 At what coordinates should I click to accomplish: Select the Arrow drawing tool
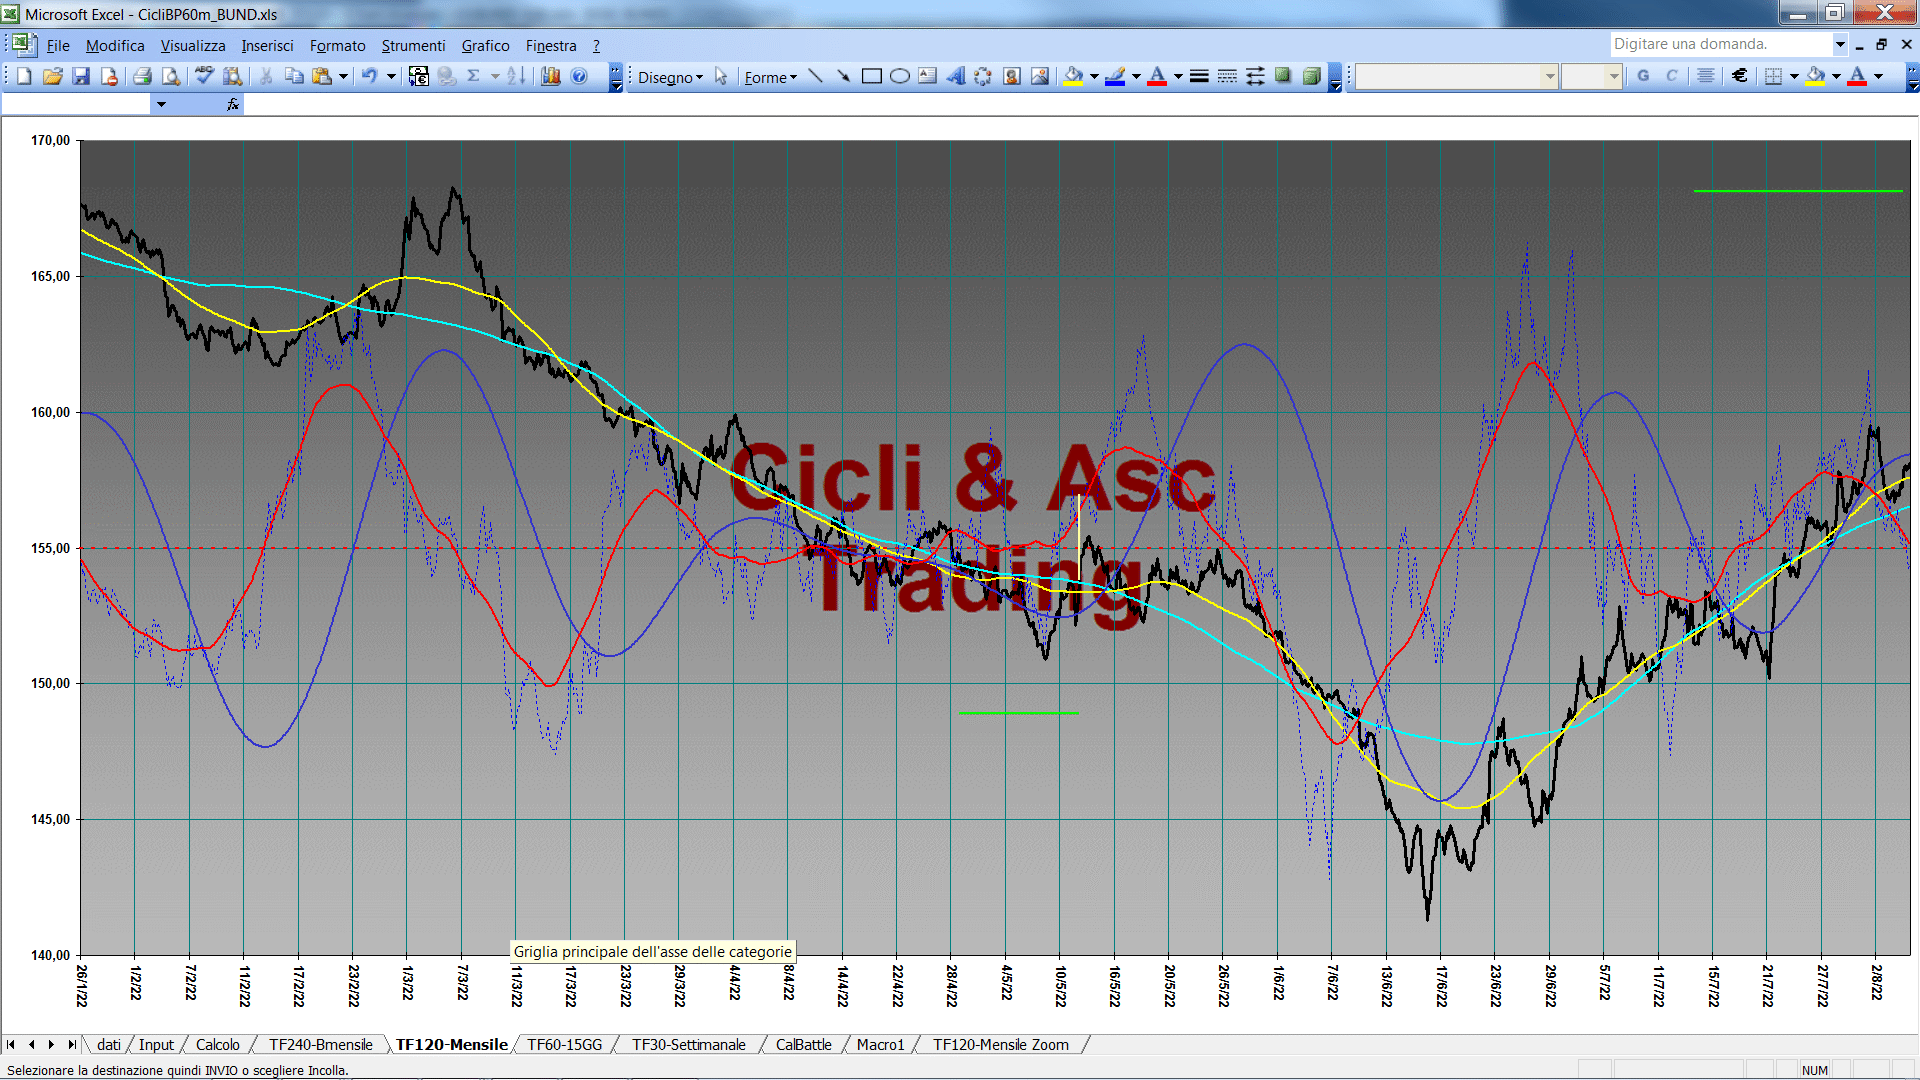[843, 76]
